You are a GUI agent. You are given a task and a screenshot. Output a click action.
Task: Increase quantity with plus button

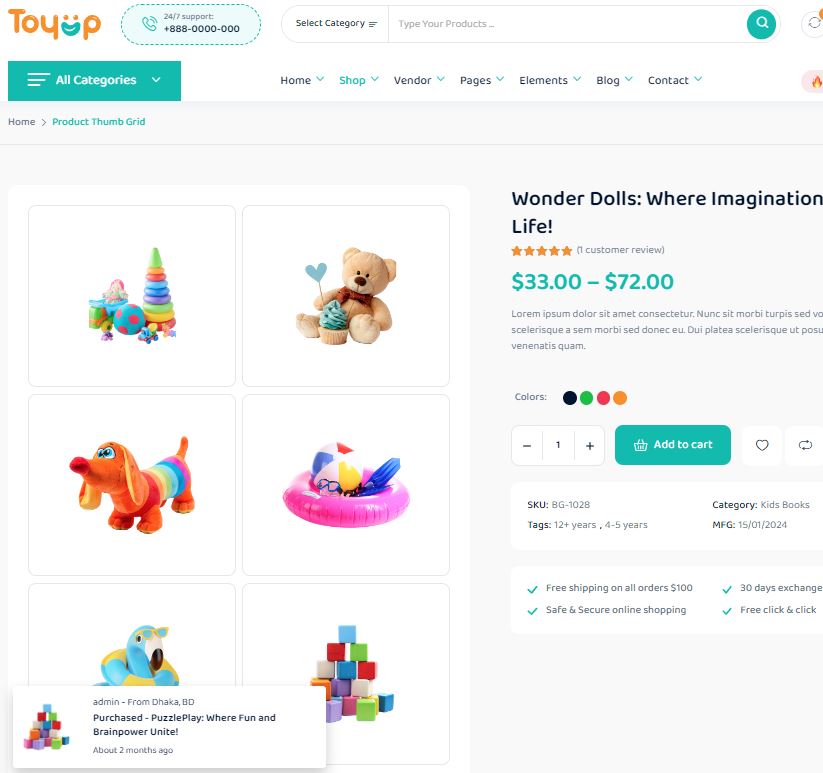589,446
